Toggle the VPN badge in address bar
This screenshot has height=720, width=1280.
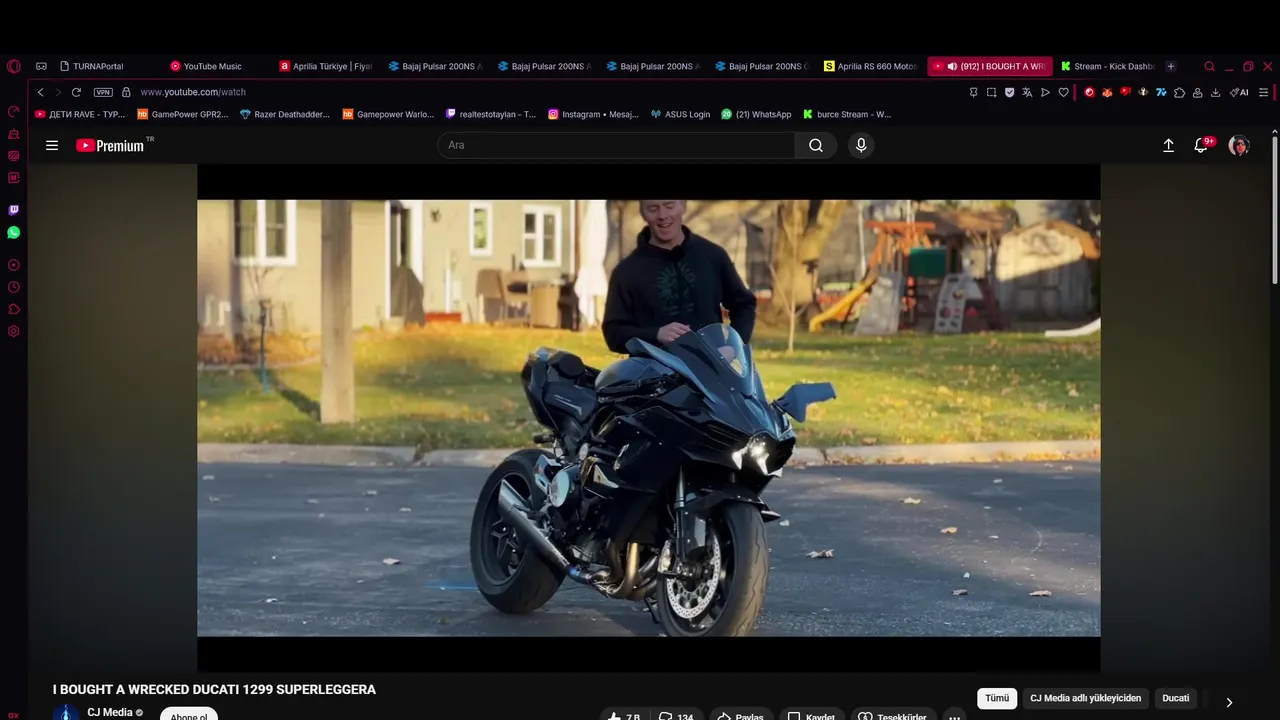(x=103, y=92)
